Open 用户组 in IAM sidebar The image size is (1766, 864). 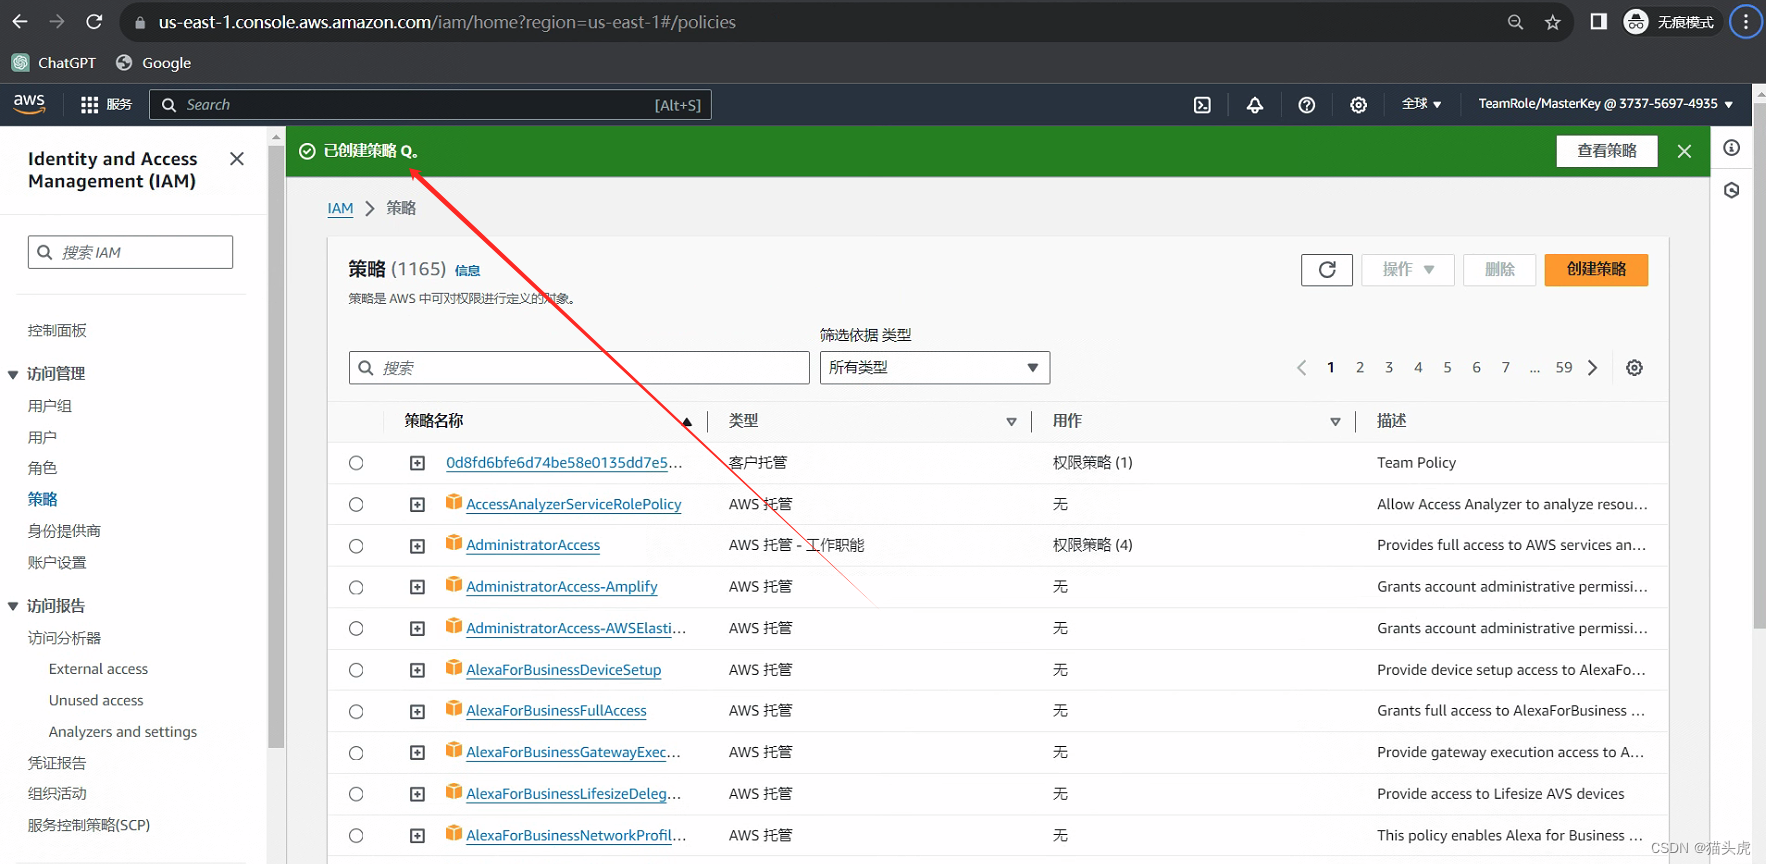click(50, 406)
